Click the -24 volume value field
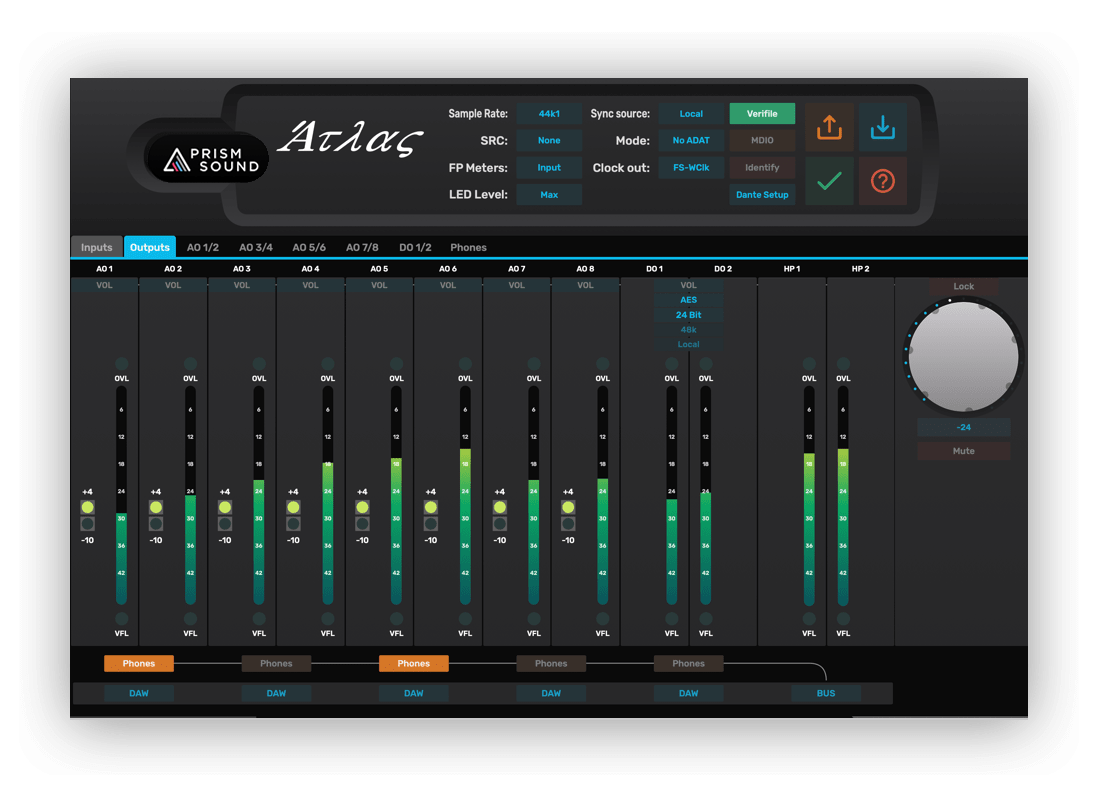This screenshot has width=1100, height=790. [963, 427]
